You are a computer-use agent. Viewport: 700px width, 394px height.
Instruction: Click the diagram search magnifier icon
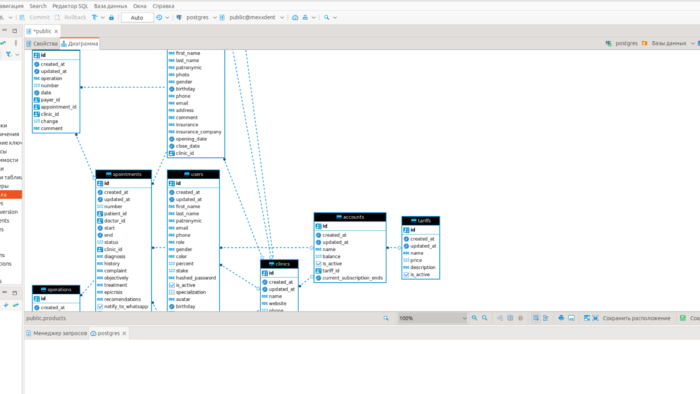click(x=386, y=318)
